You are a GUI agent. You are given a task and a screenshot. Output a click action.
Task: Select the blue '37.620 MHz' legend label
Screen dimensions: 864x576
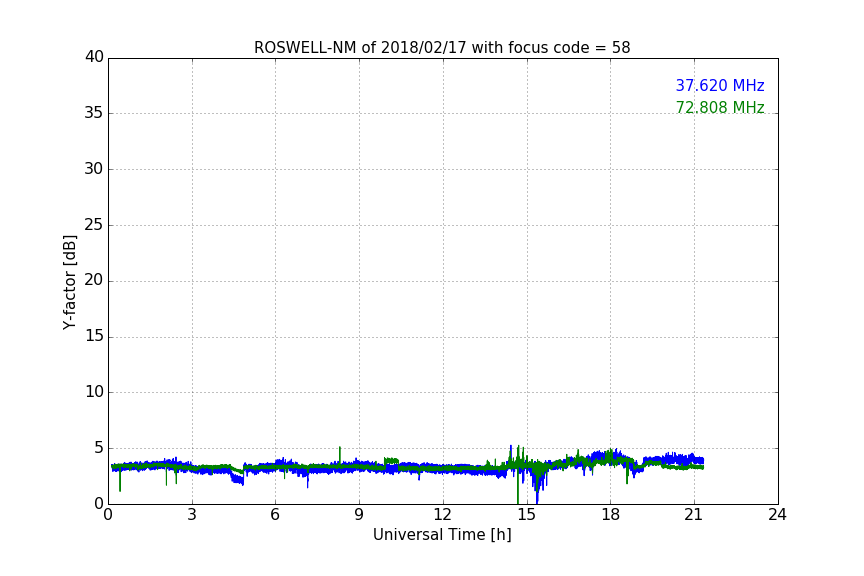click(720, 86)
